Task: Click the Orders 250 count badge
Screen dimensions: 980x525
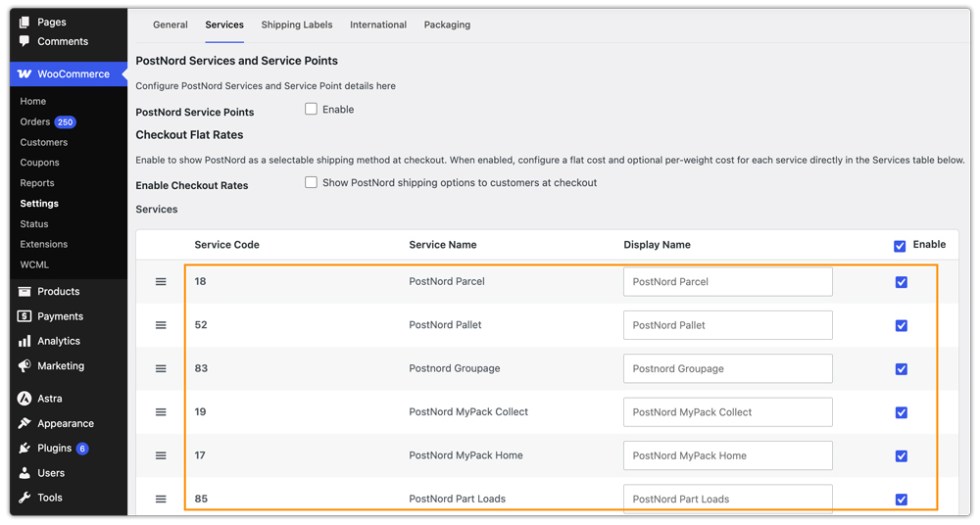Action: coord(65,122)
